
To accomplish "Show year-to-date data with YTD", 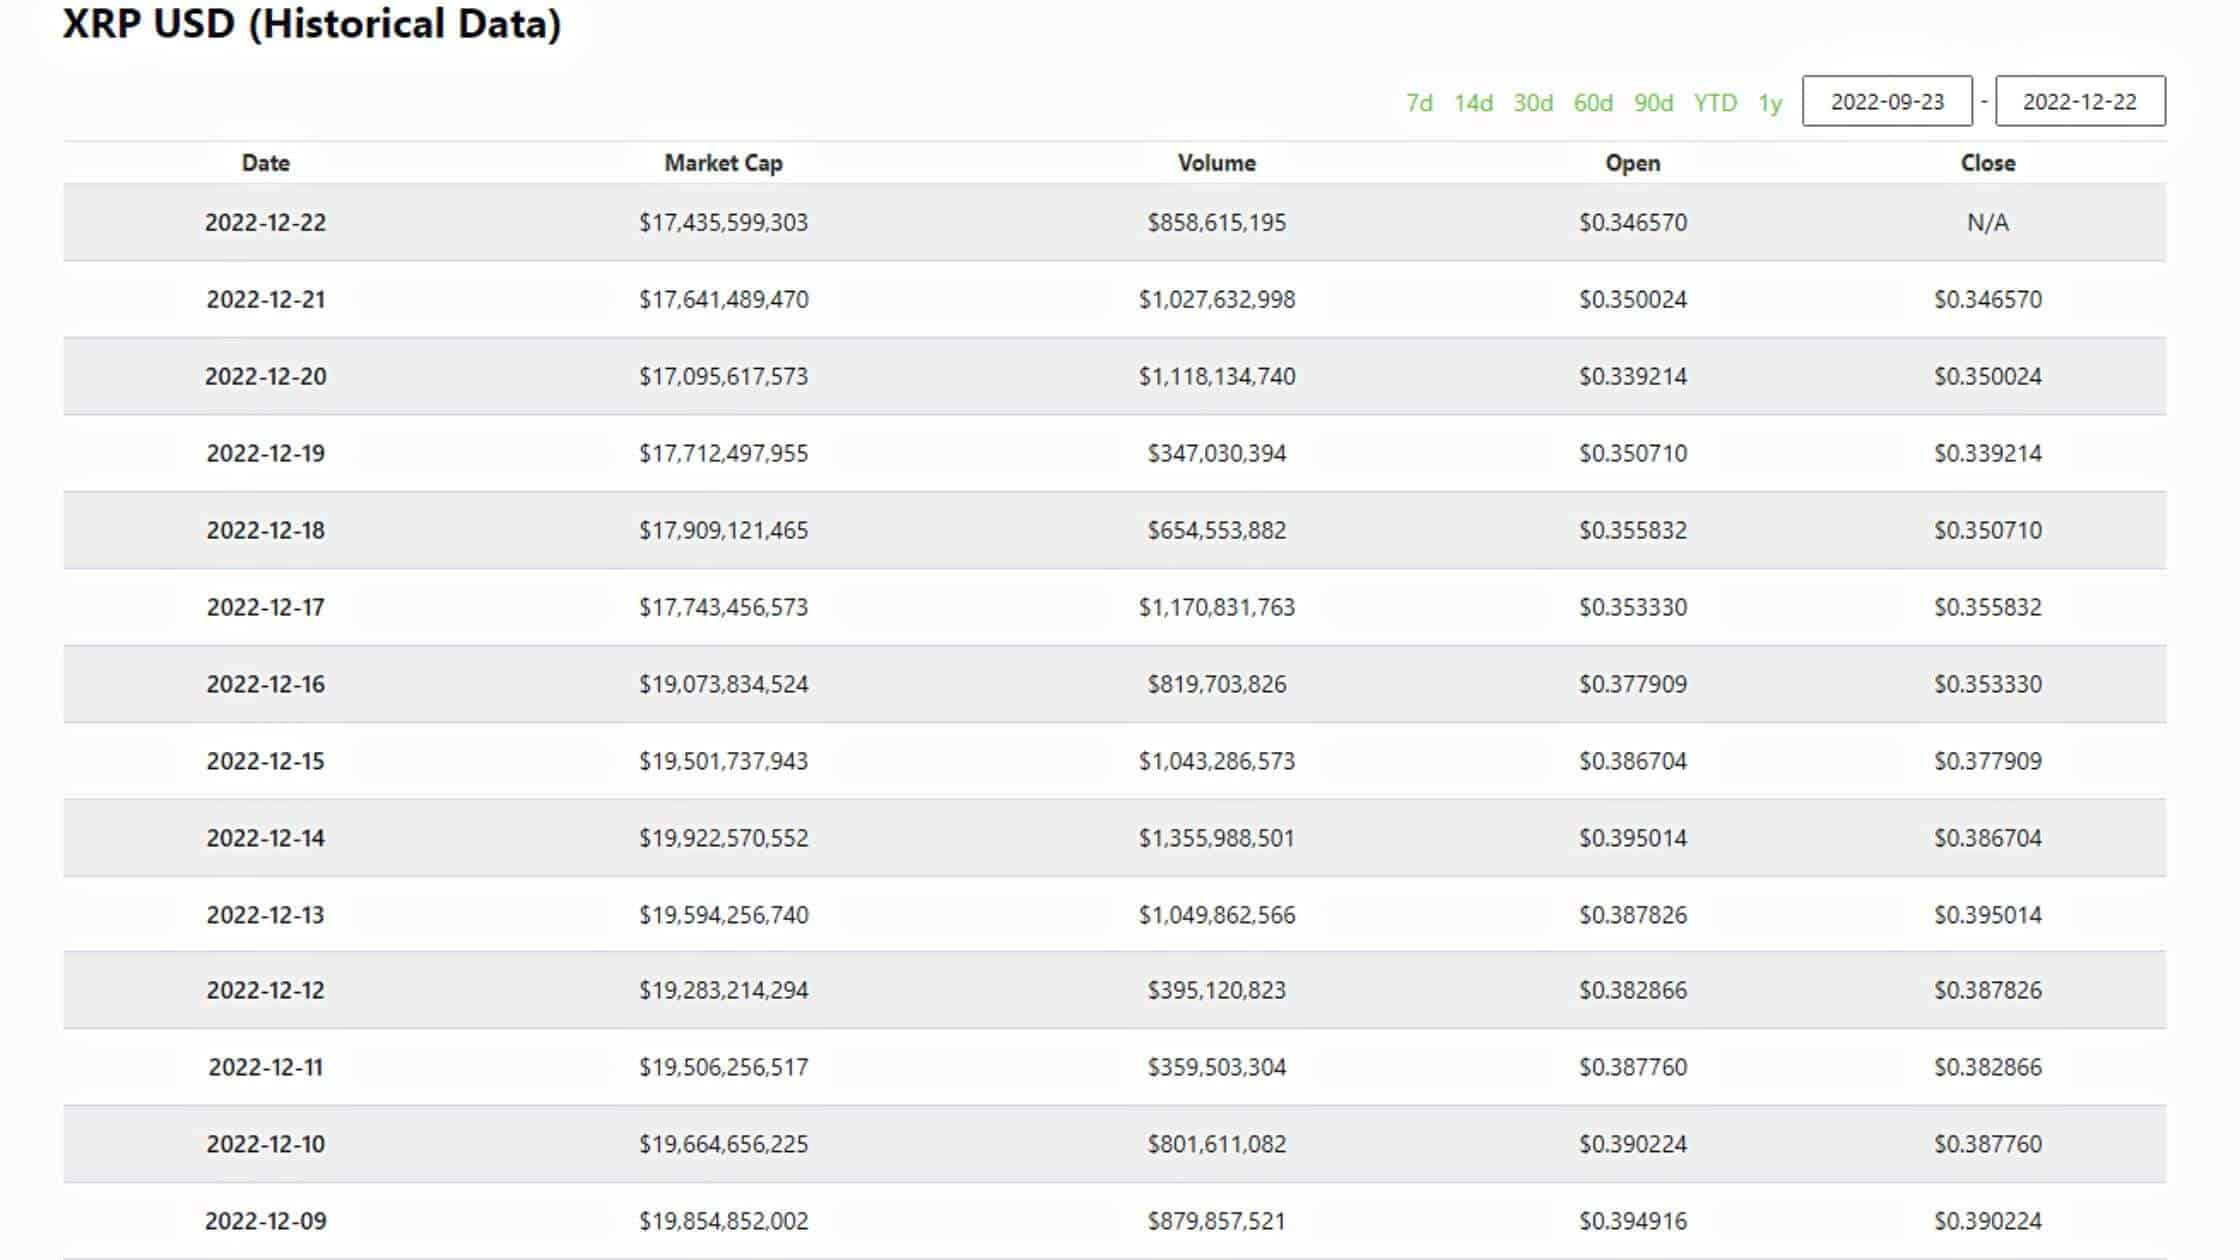I will click(x=1715, y=103).
